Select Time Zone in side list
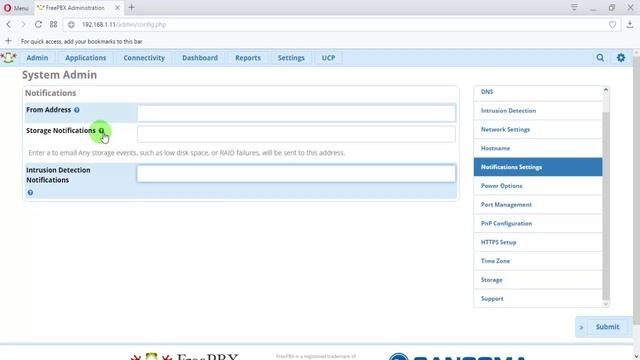The width and height of the screenshot is (640, 360). [x=538, y=261]
